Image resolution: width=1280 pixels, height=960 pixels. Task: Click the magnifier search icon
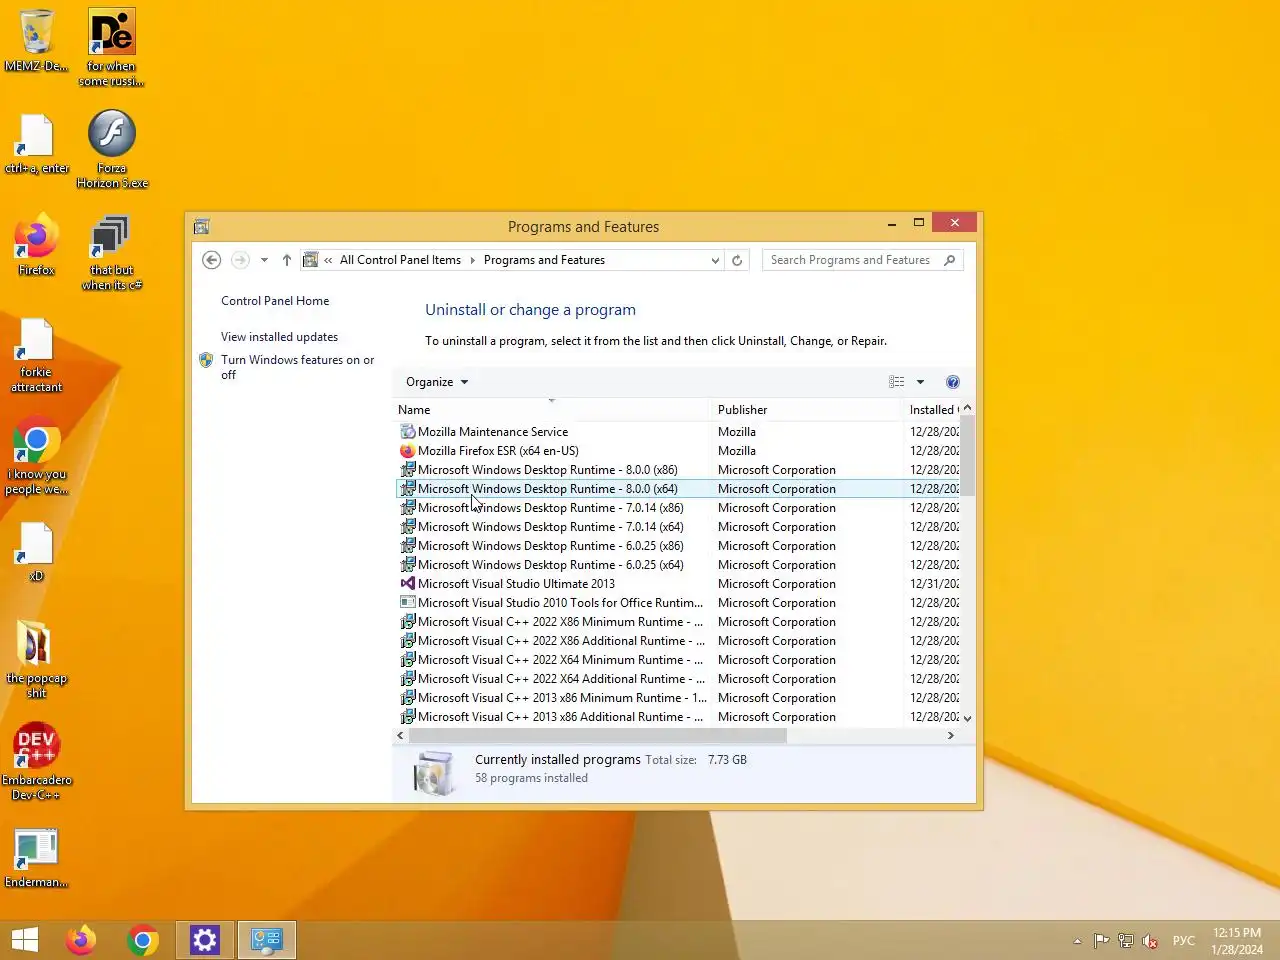tap(949, 260)
